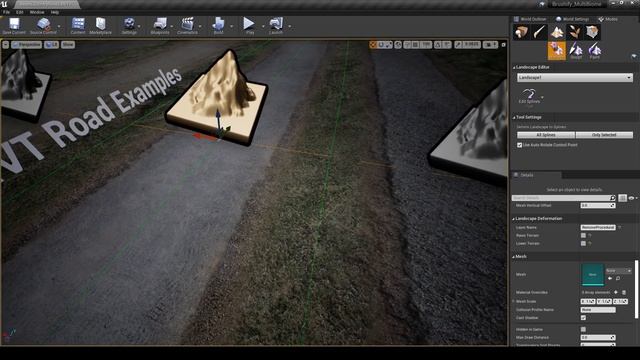Screen dimensions: 640x360
Task: Click the camera speed icon in viewport toolbar
Action: (490, 45)
